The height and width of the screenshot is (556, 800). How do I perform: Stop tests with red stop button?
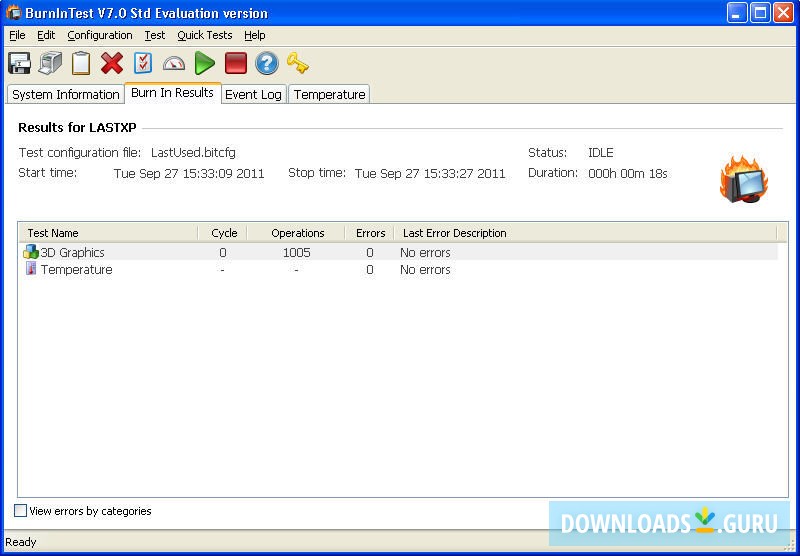click(236, 64)
